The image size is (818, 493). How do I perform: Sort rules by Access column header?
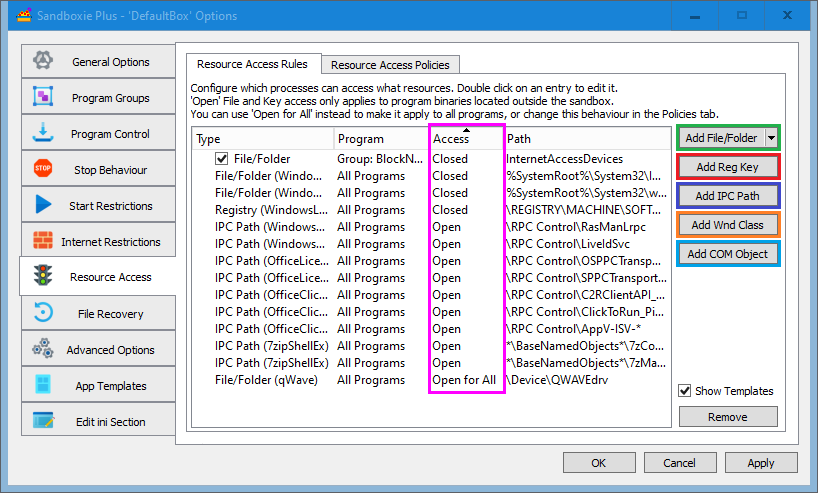[466, 138]
